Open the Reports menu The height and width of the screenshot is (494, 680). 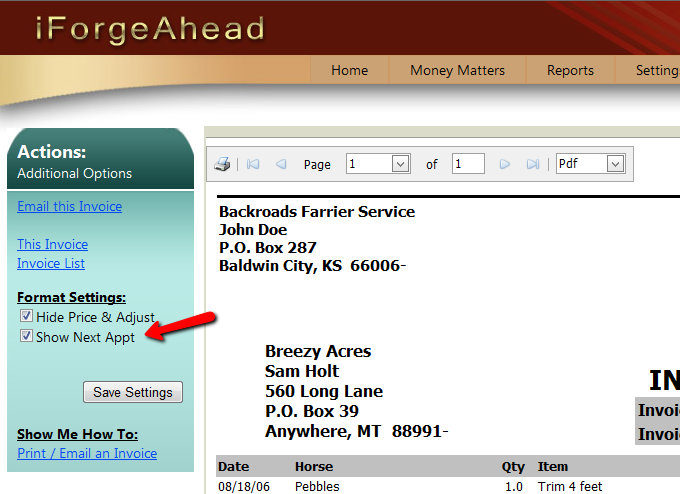tap(570, 70)
